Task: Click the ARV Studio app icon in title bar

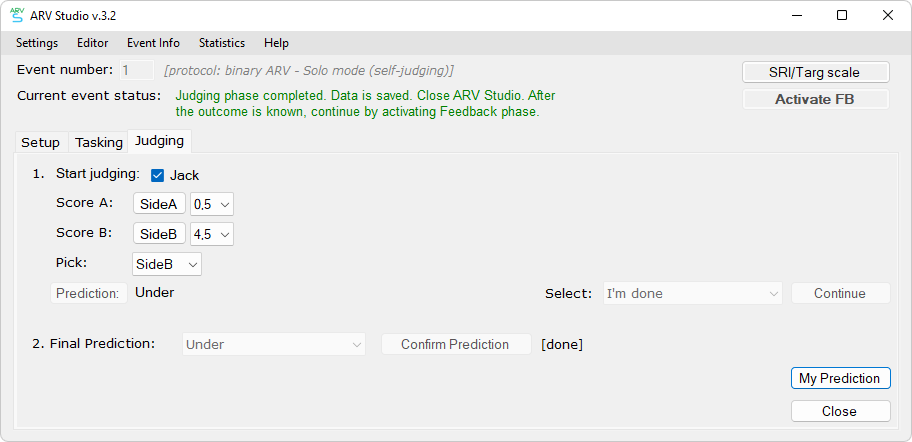Action: (x=17, y=16)
